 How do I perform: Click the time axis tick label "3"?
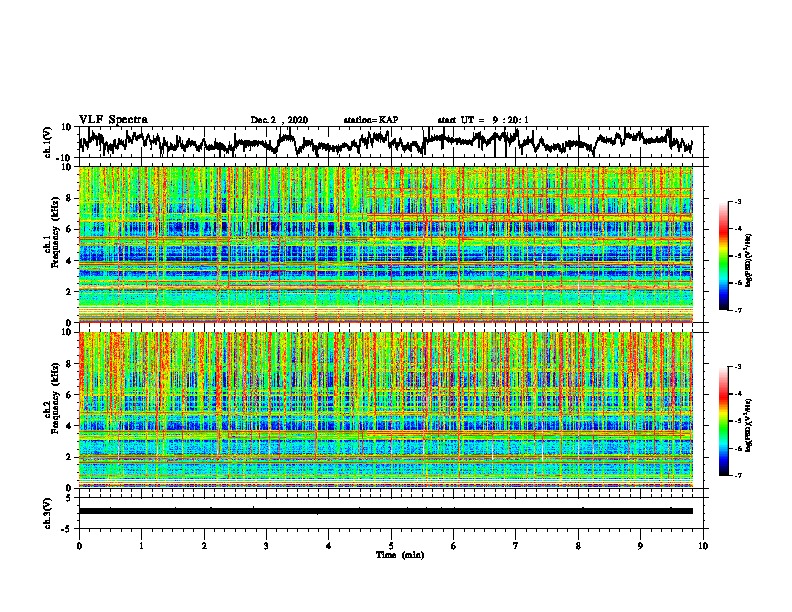pos(266,546)
